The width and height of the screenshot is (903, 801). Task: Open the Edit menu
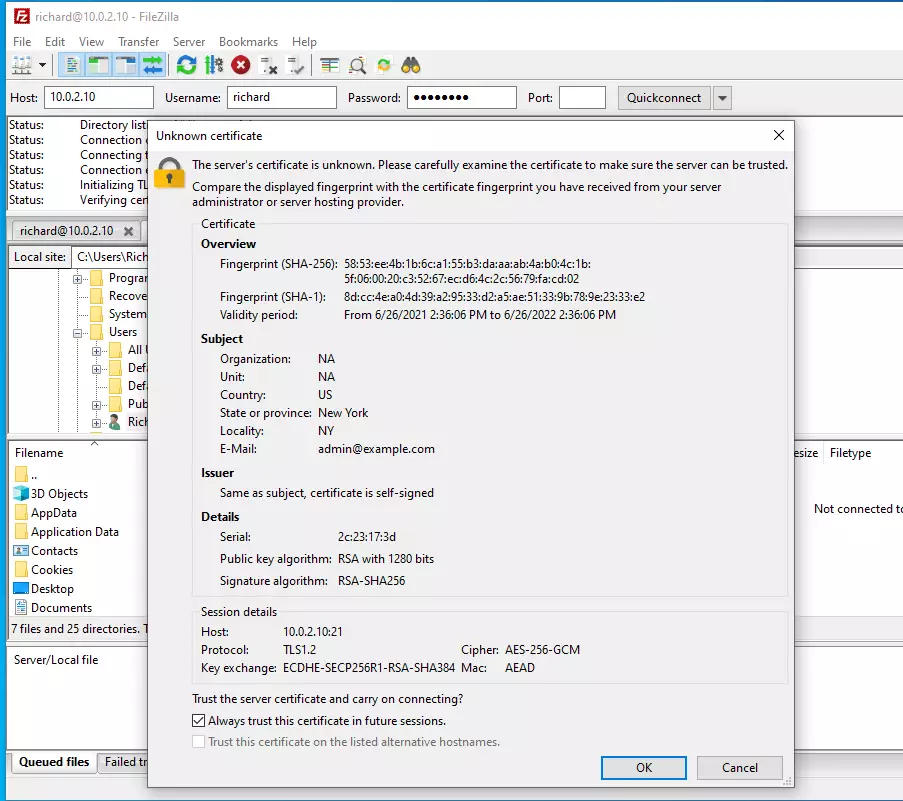[x=55, y=41]
